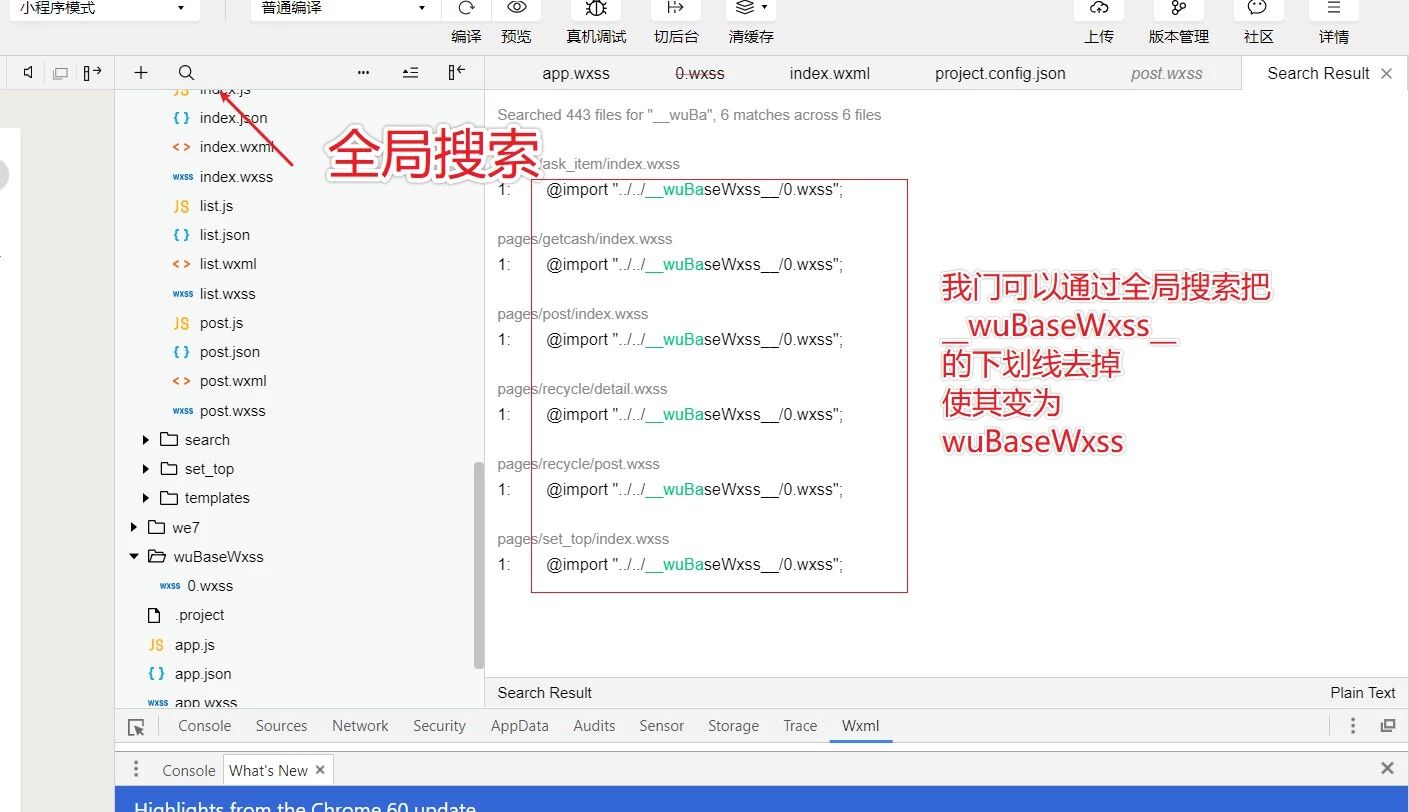Collapse the wuBaseWxss folder

134,557
